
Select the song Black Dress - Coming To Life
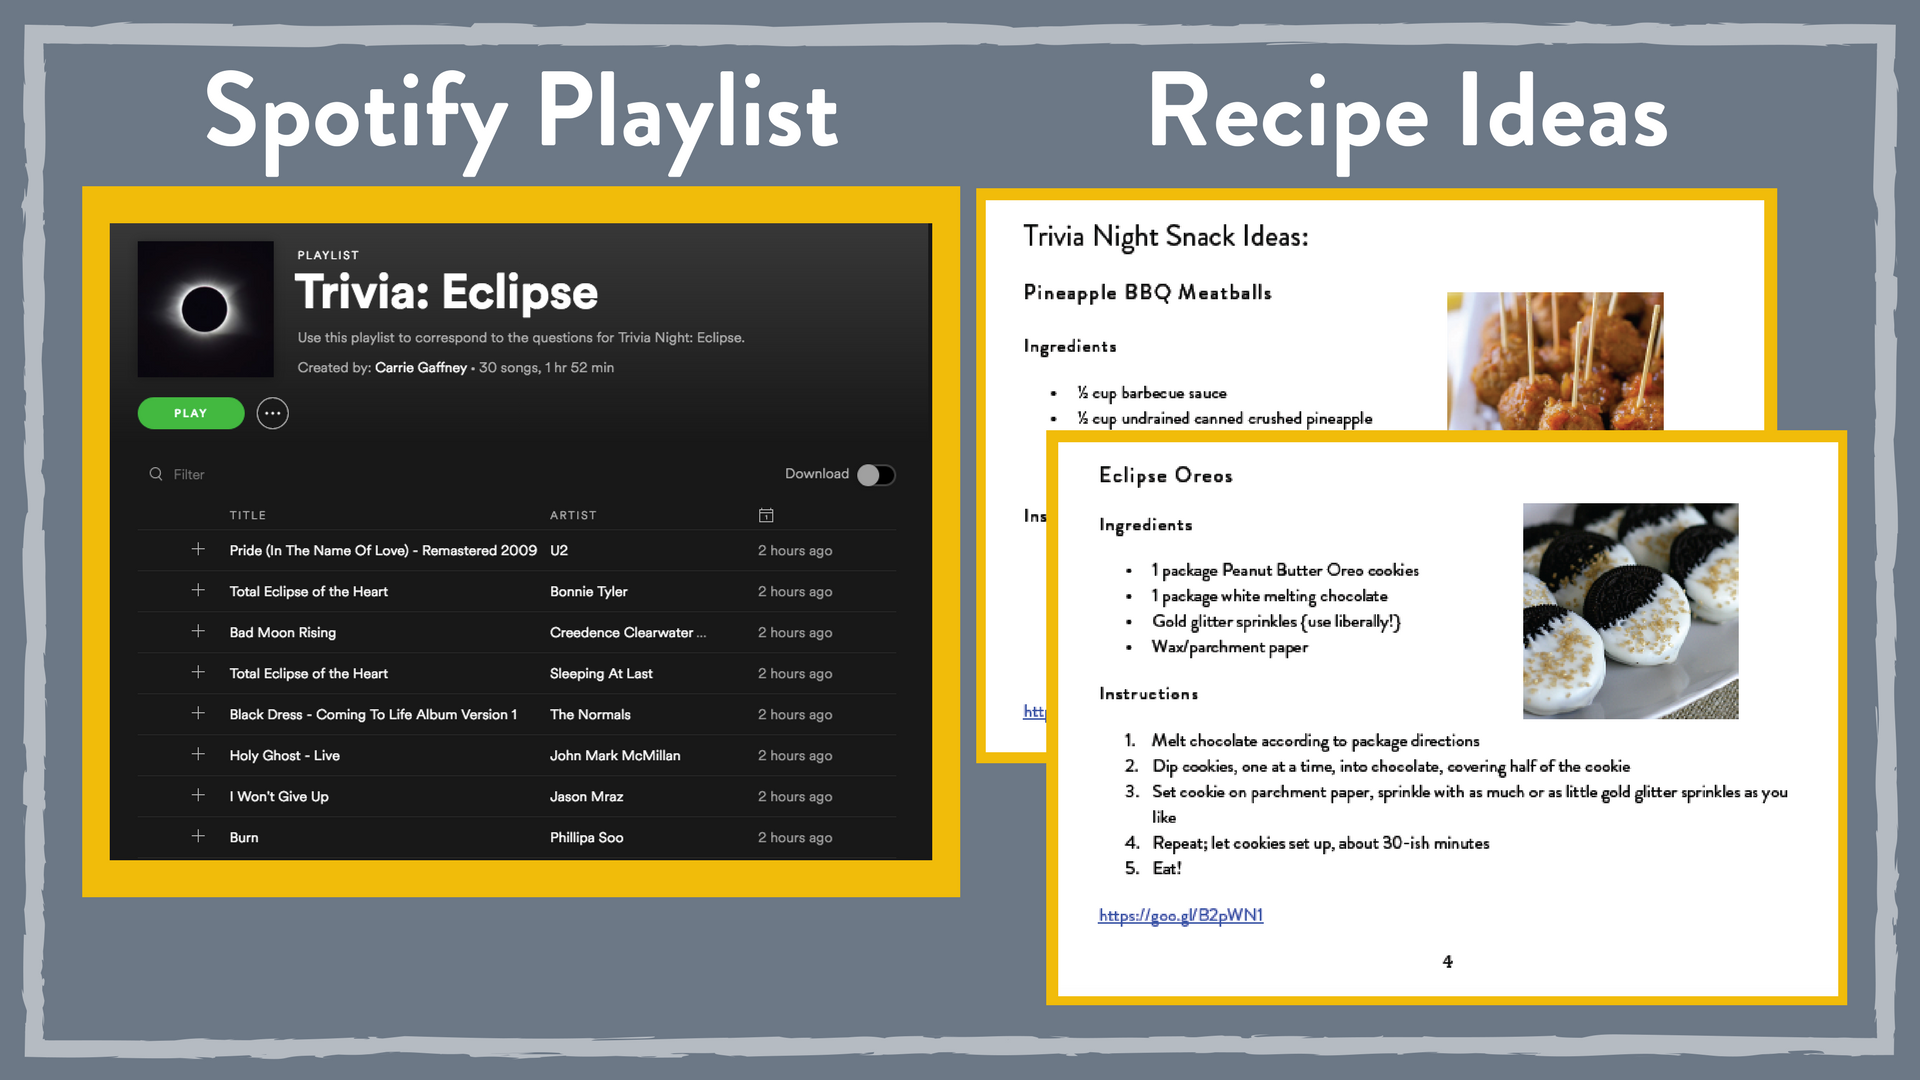[373, 714]
